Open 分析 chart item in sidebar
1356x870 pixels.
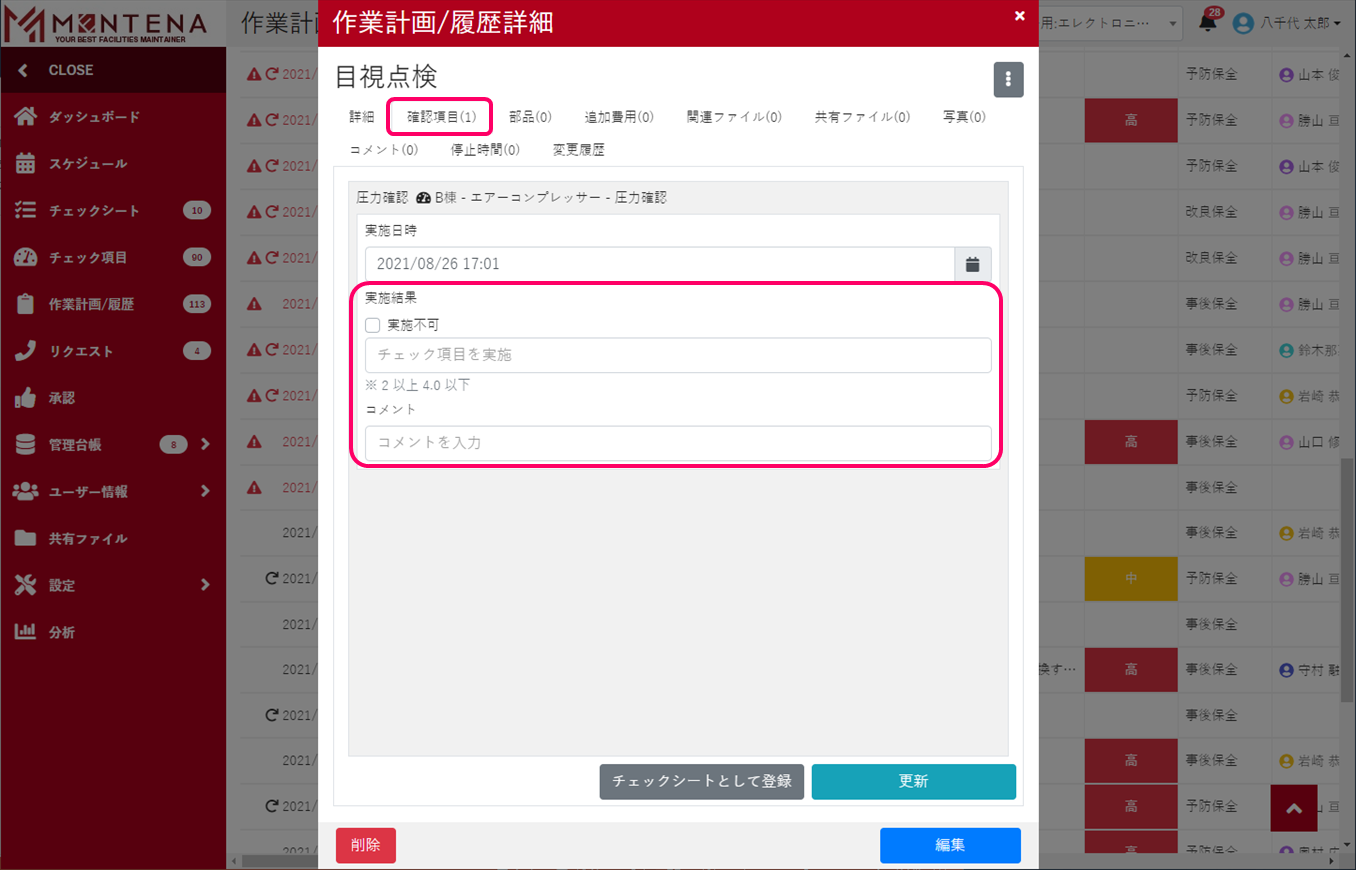[62, 632]
